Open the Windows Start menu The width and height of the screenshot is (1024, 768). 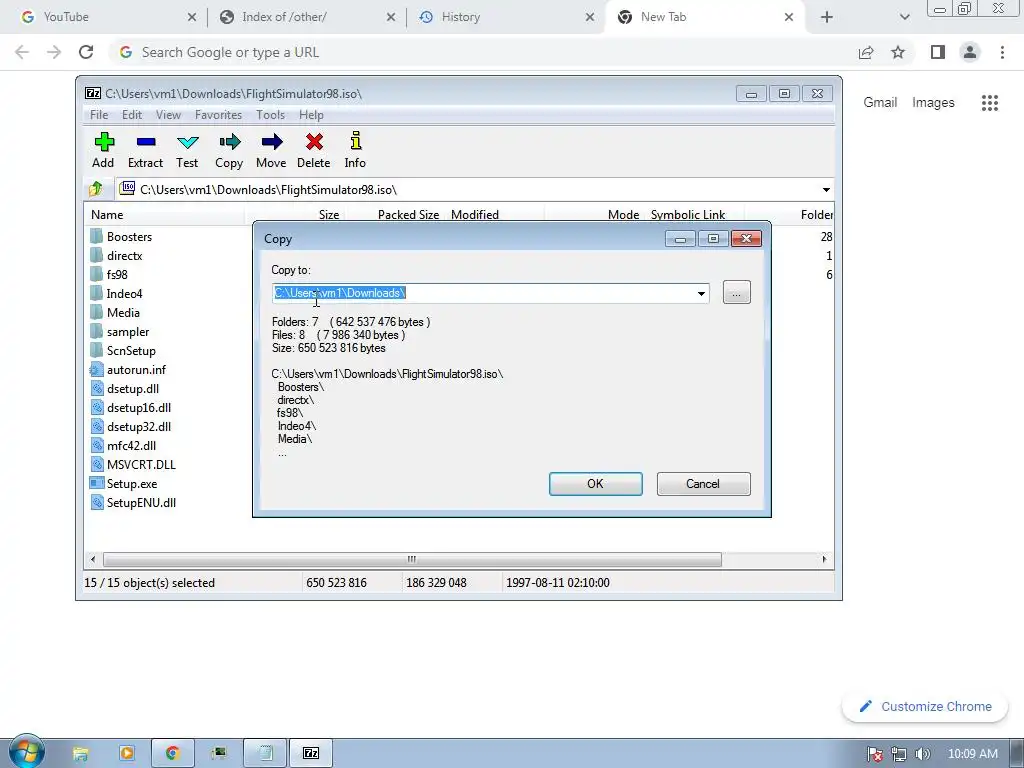pyautogui.click(x=26, y=753)
